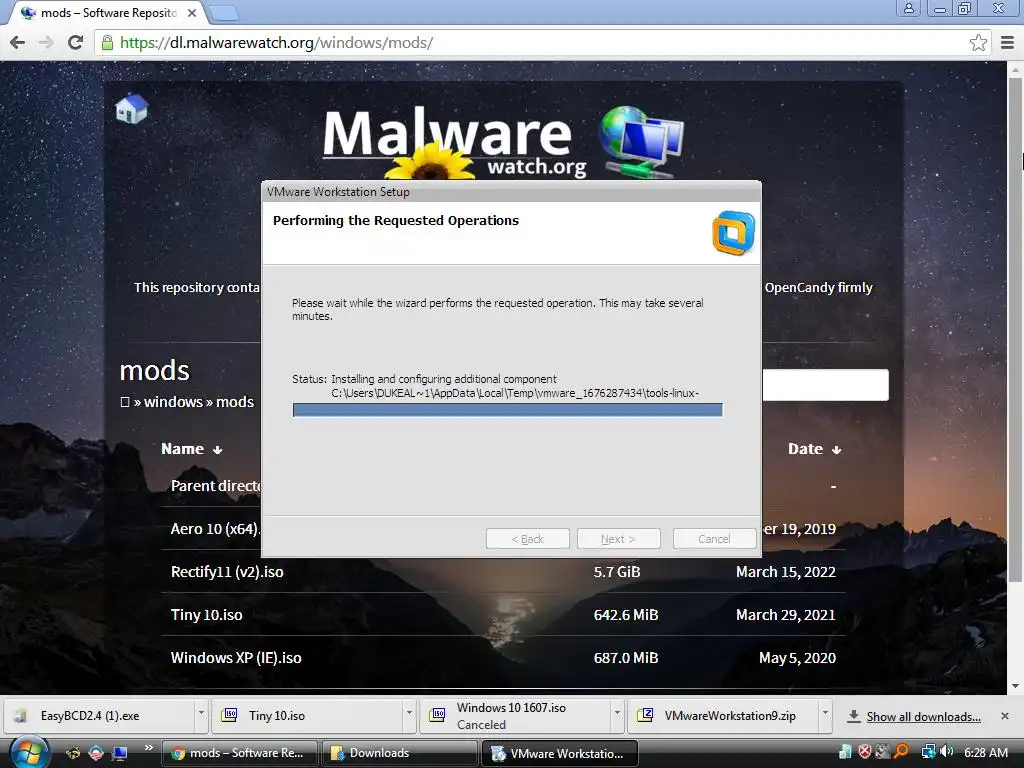Click the Tiny 10.iso download file icon
The image size is (1024, 768).
pyautogui.click(x=230, y=715)
